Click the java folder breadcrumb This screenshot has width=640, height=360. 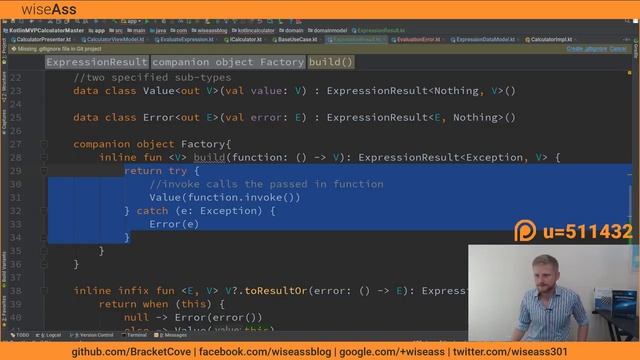pos(158,31)
